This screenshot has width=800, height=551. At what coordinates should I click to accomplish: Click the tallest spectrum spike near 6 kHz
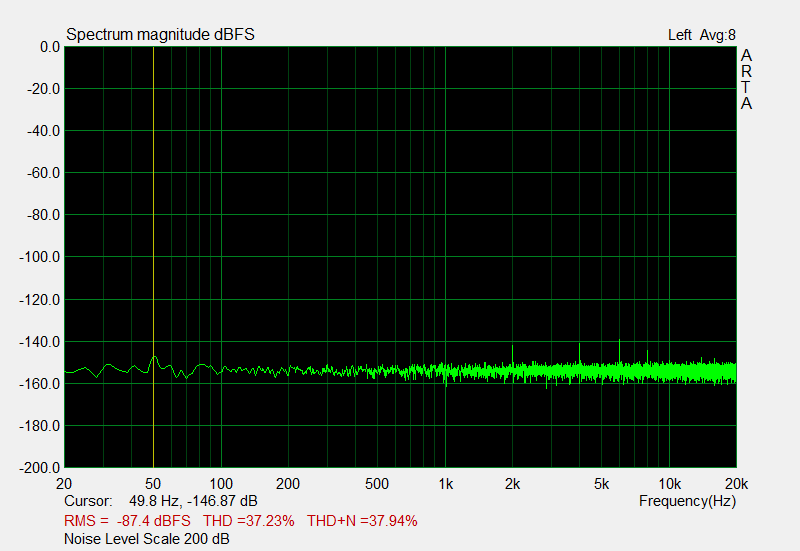pyautogui.click(x=619, y=351)
